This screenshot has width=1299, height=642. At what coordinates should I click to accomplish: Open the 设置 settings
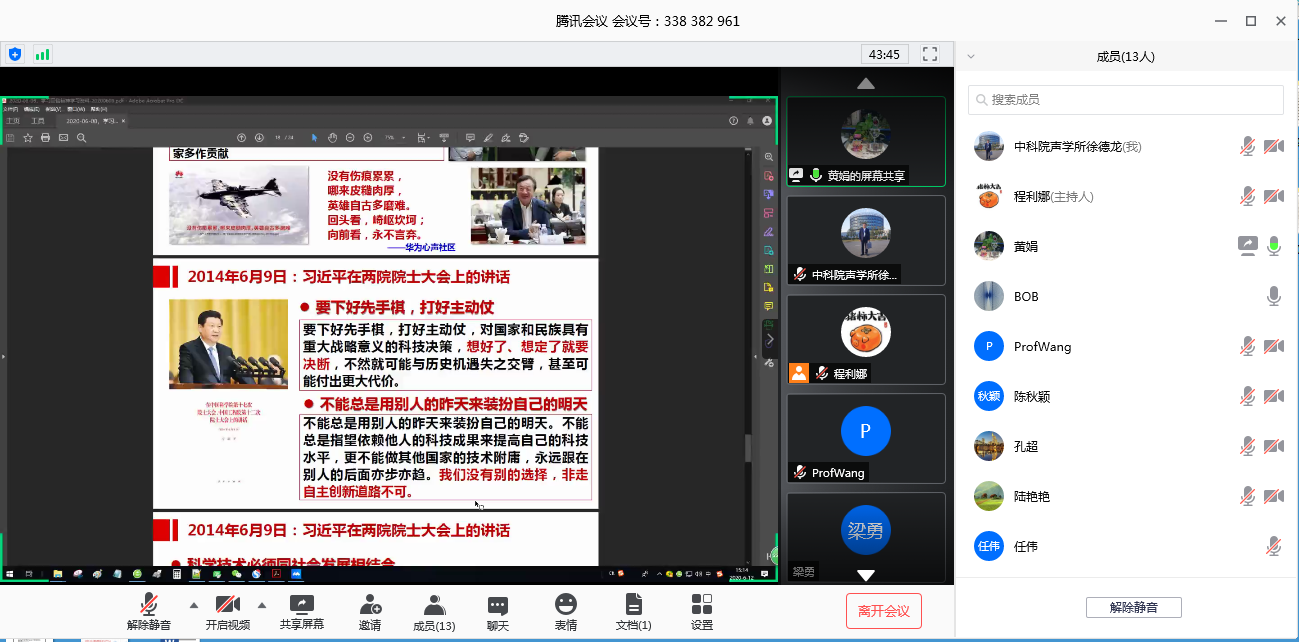[x=701, y=605]
